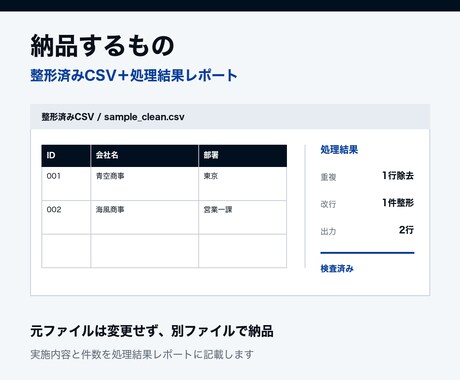The image size is (460, 380).
Task: Select the cell 海風商事
Action: [x=144, y=217]
